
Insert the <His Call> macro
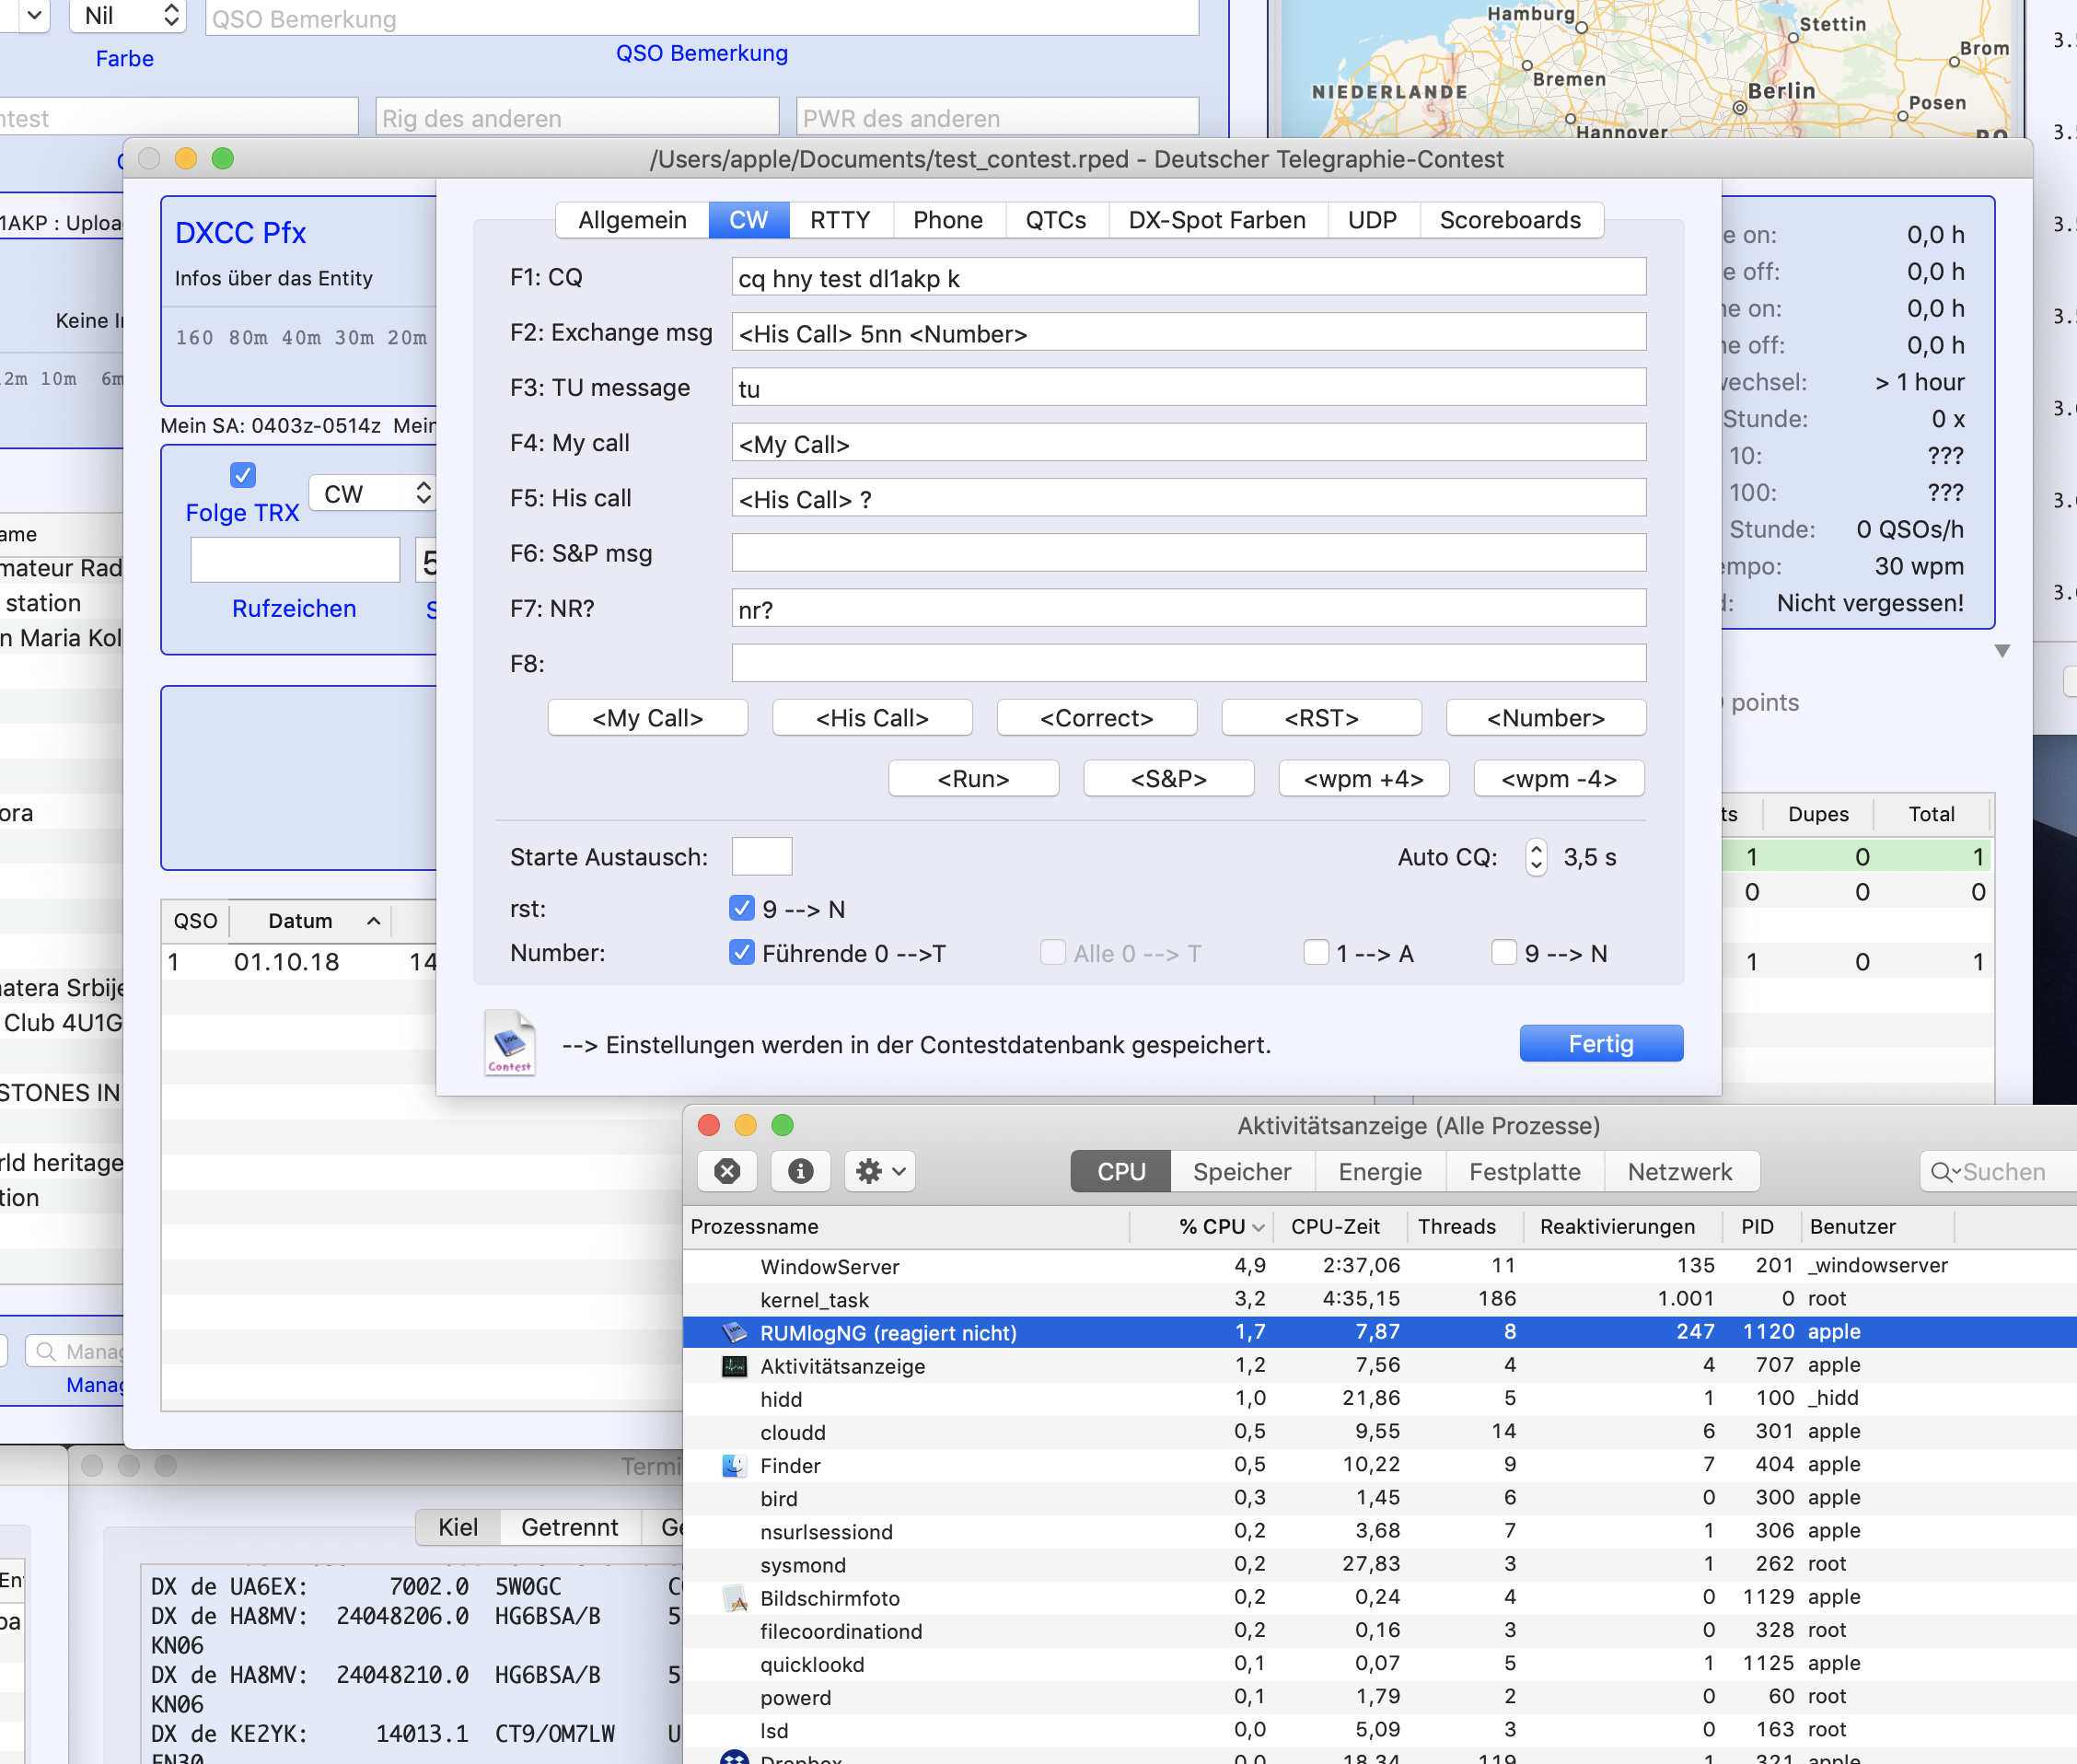[872, 718]
